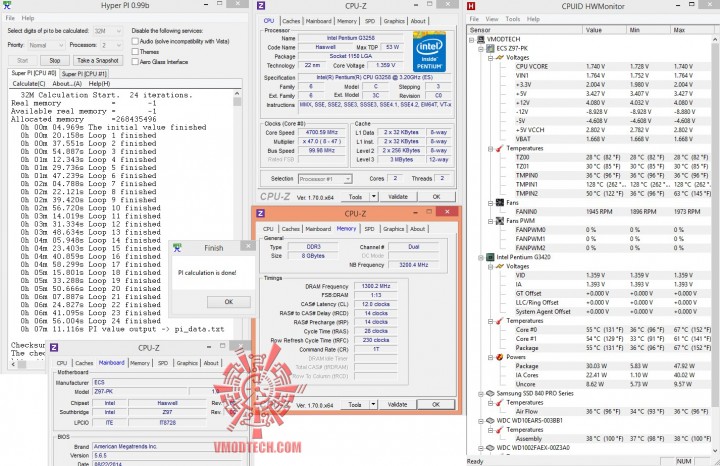Click the CPU-Z purple Z icon in top window
The width and height of the screenshot is (720, 466).
[261, 6]
